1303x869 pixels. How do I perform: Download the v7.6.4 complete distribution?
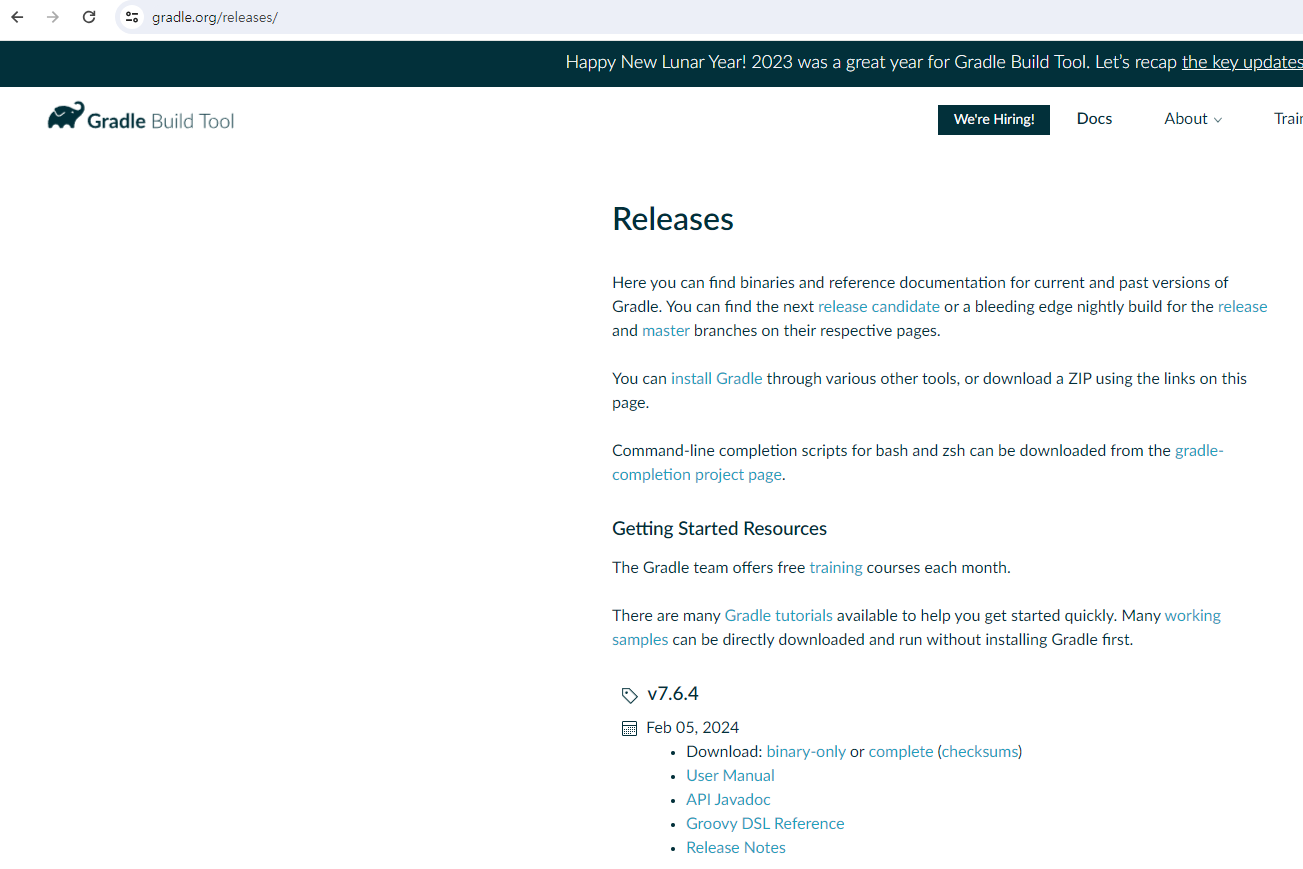click(901, 751)
